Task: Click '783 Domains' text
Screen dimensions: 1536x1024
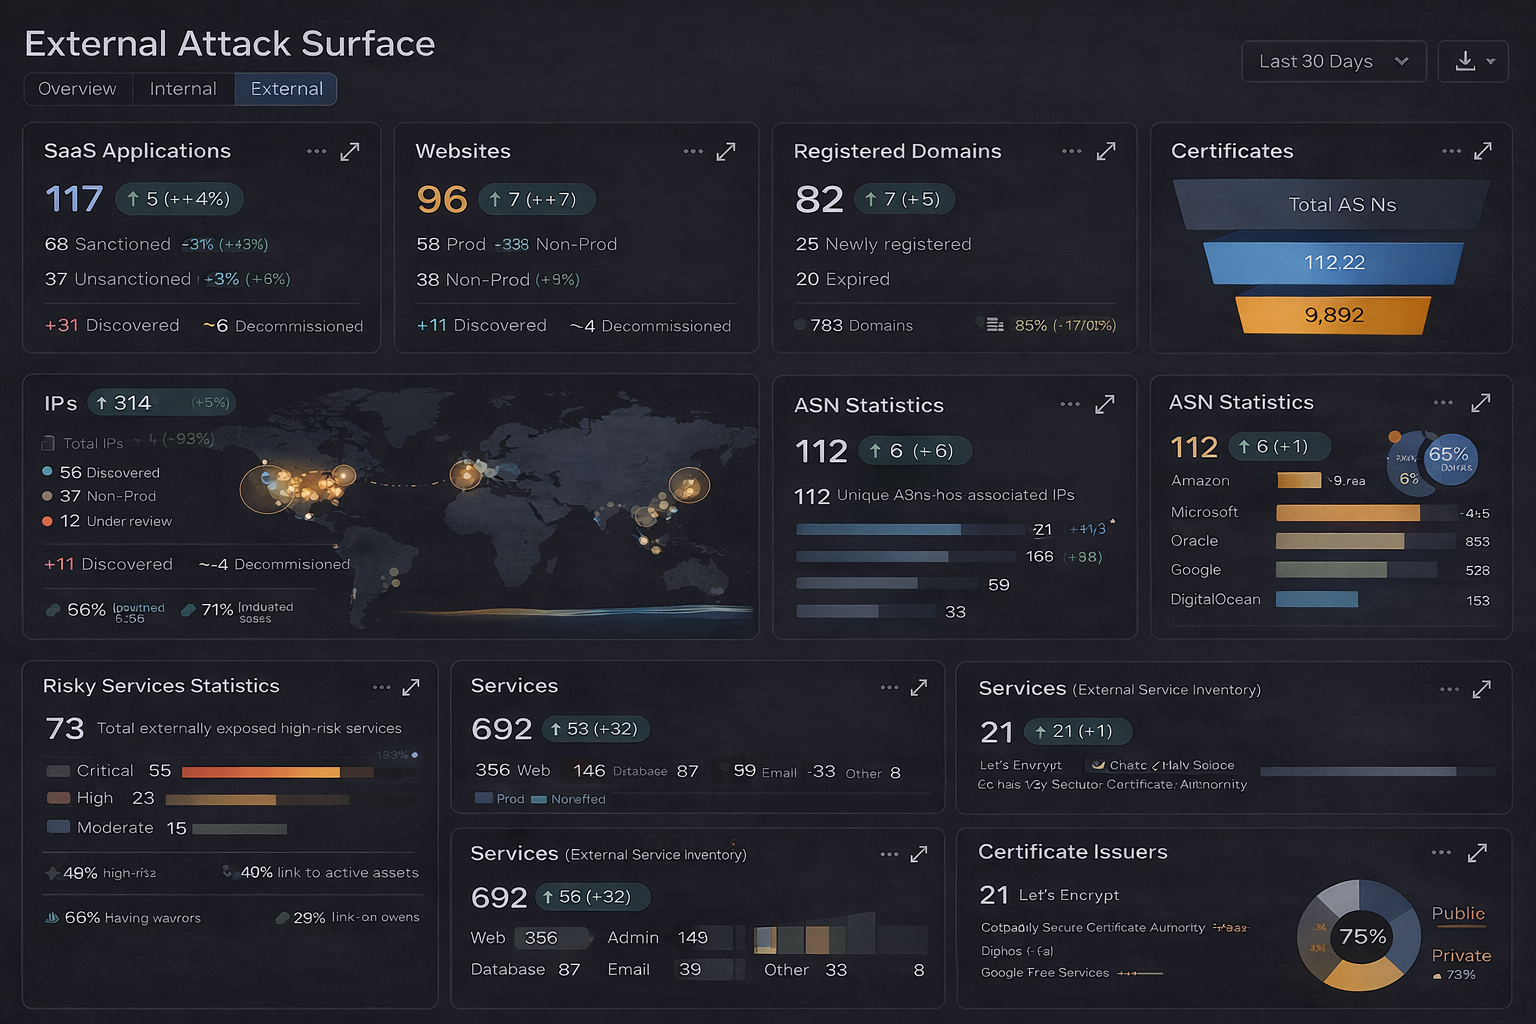Action: [861, 325]
